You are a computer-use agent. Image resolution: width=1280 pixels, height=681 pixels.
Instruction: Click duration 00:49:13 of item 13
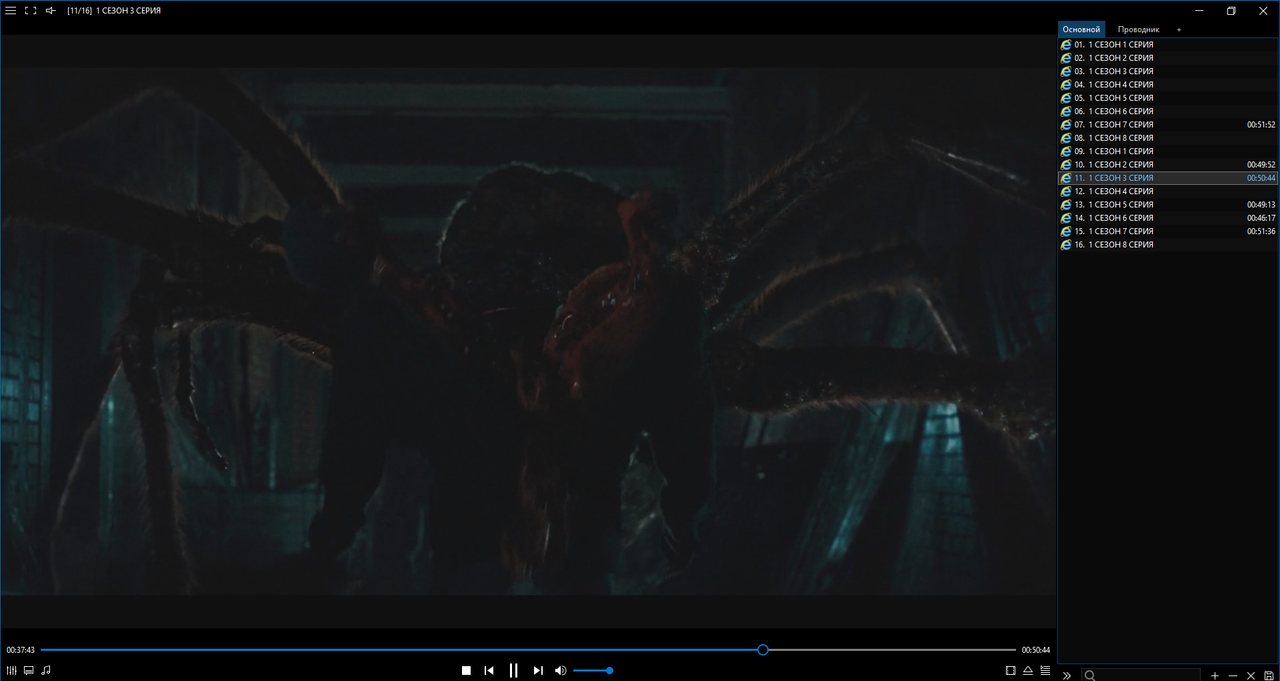1261,204
